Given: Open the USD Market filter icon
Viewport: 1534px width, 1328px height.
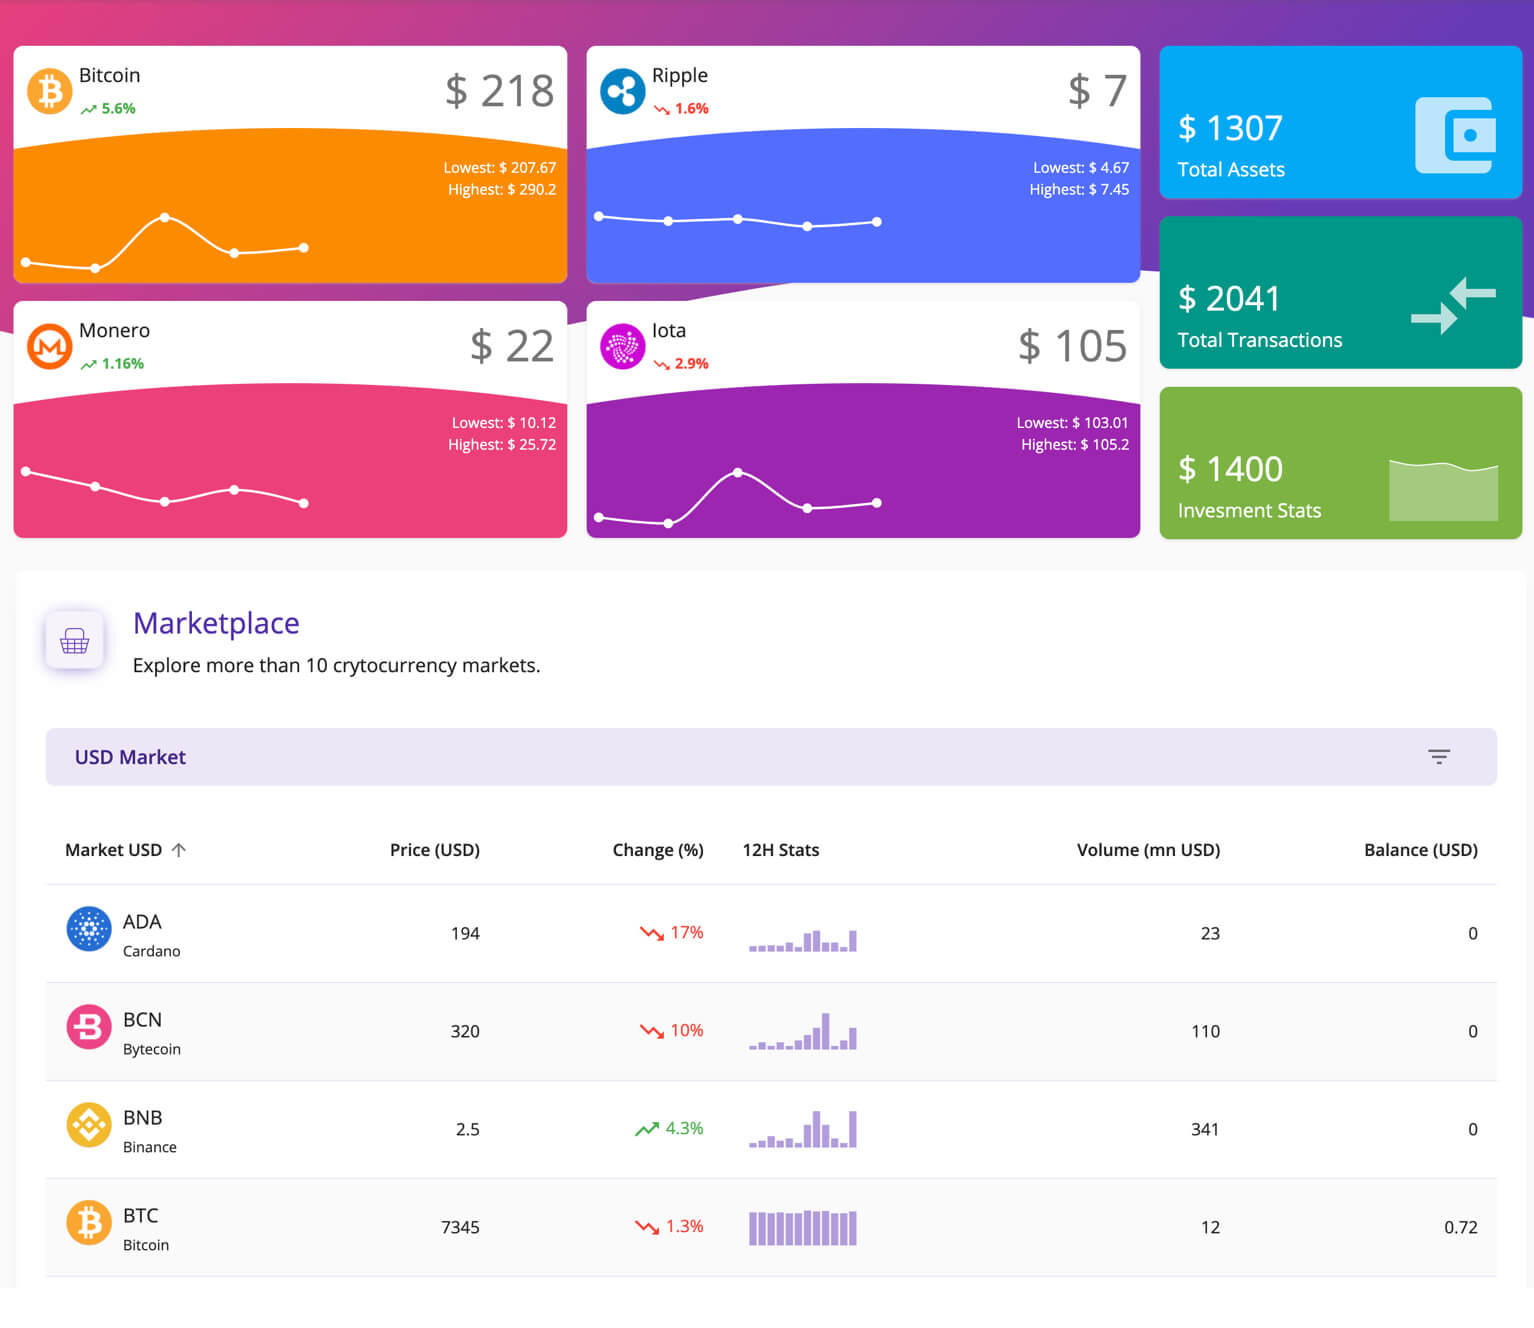Looking at the screenshot, I should 1438,757.
